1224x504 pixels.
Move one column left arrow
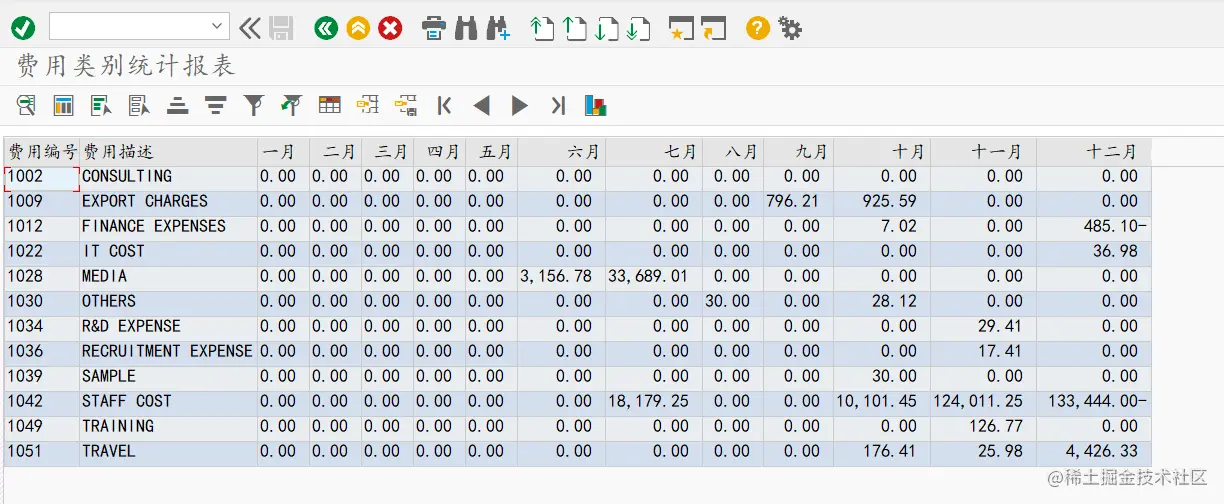pos(482,105)
